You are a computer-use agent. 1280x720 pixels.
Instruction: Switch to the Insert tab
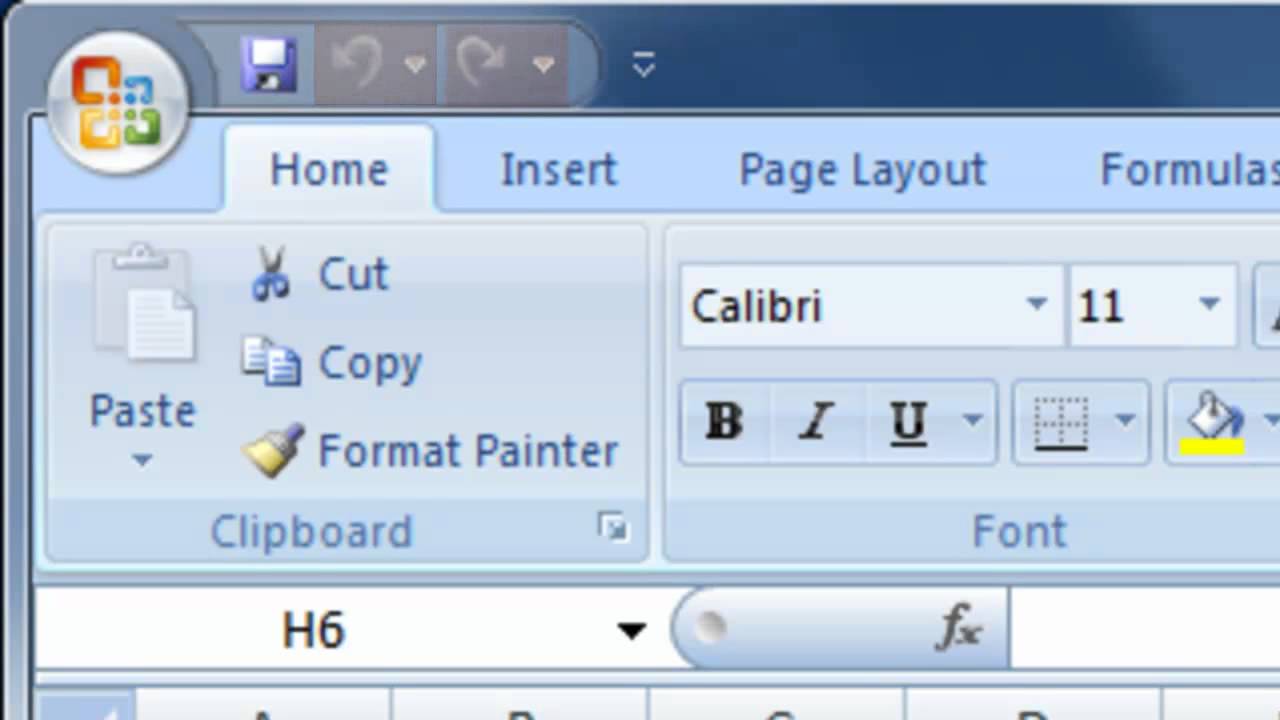pyautogui.click(x=558, y=170)
